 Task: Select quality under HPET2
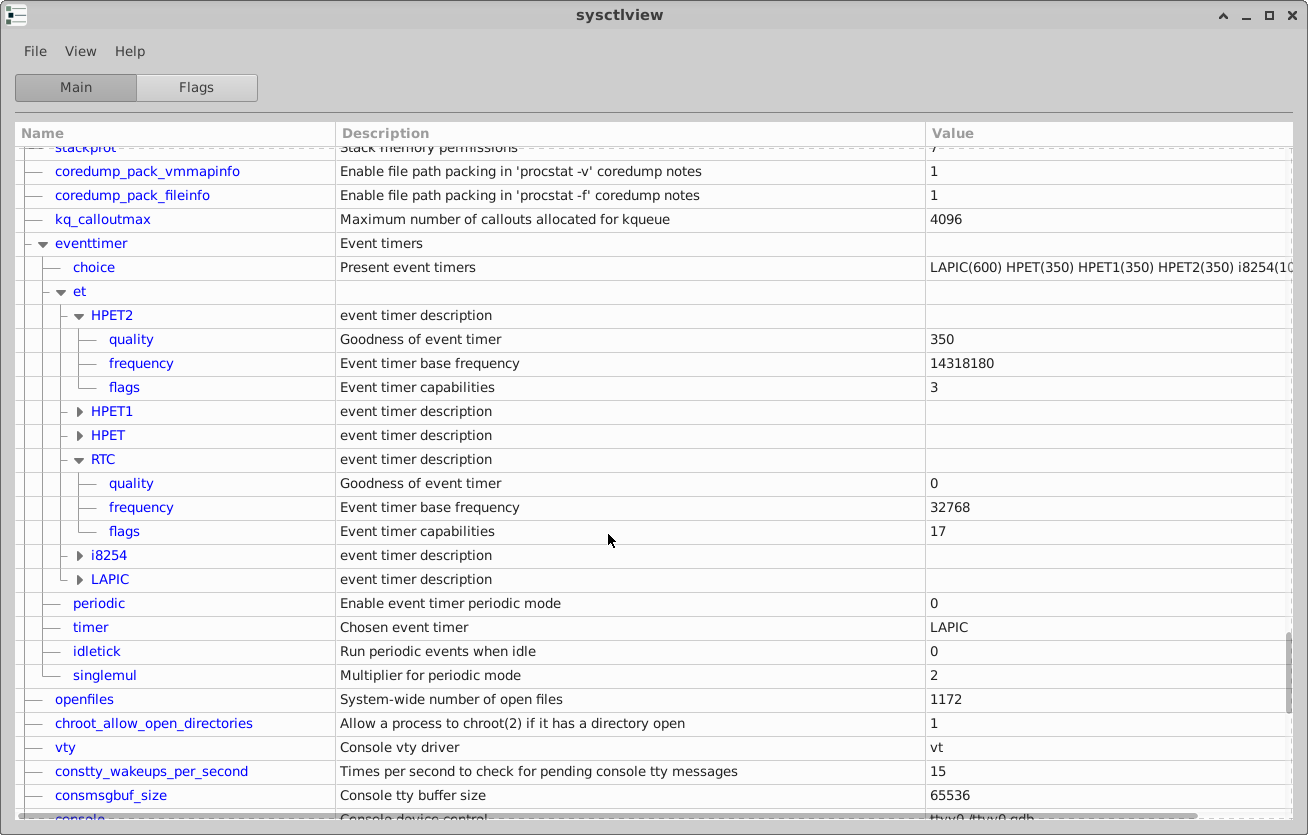[131, 340]
